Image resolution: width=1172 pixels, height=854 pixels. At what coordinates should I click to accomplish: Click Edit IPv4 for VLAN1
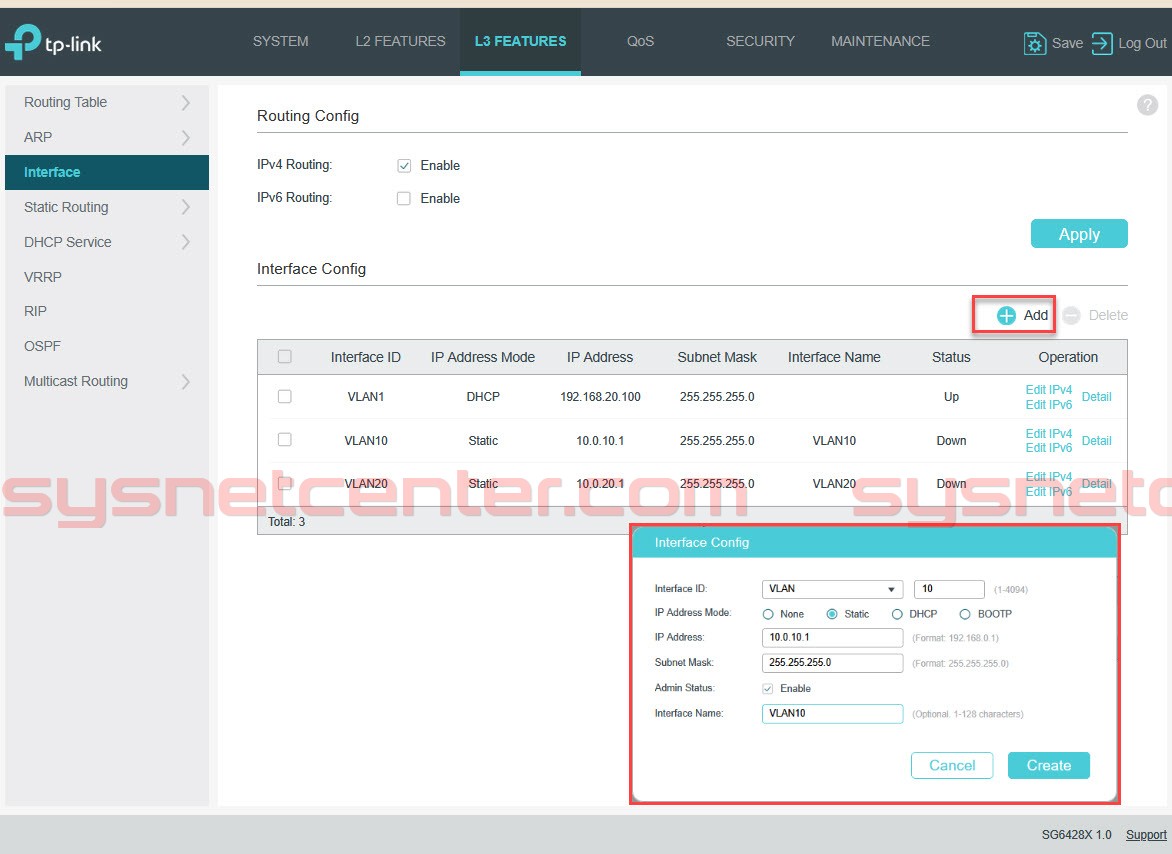(1049, 389)
